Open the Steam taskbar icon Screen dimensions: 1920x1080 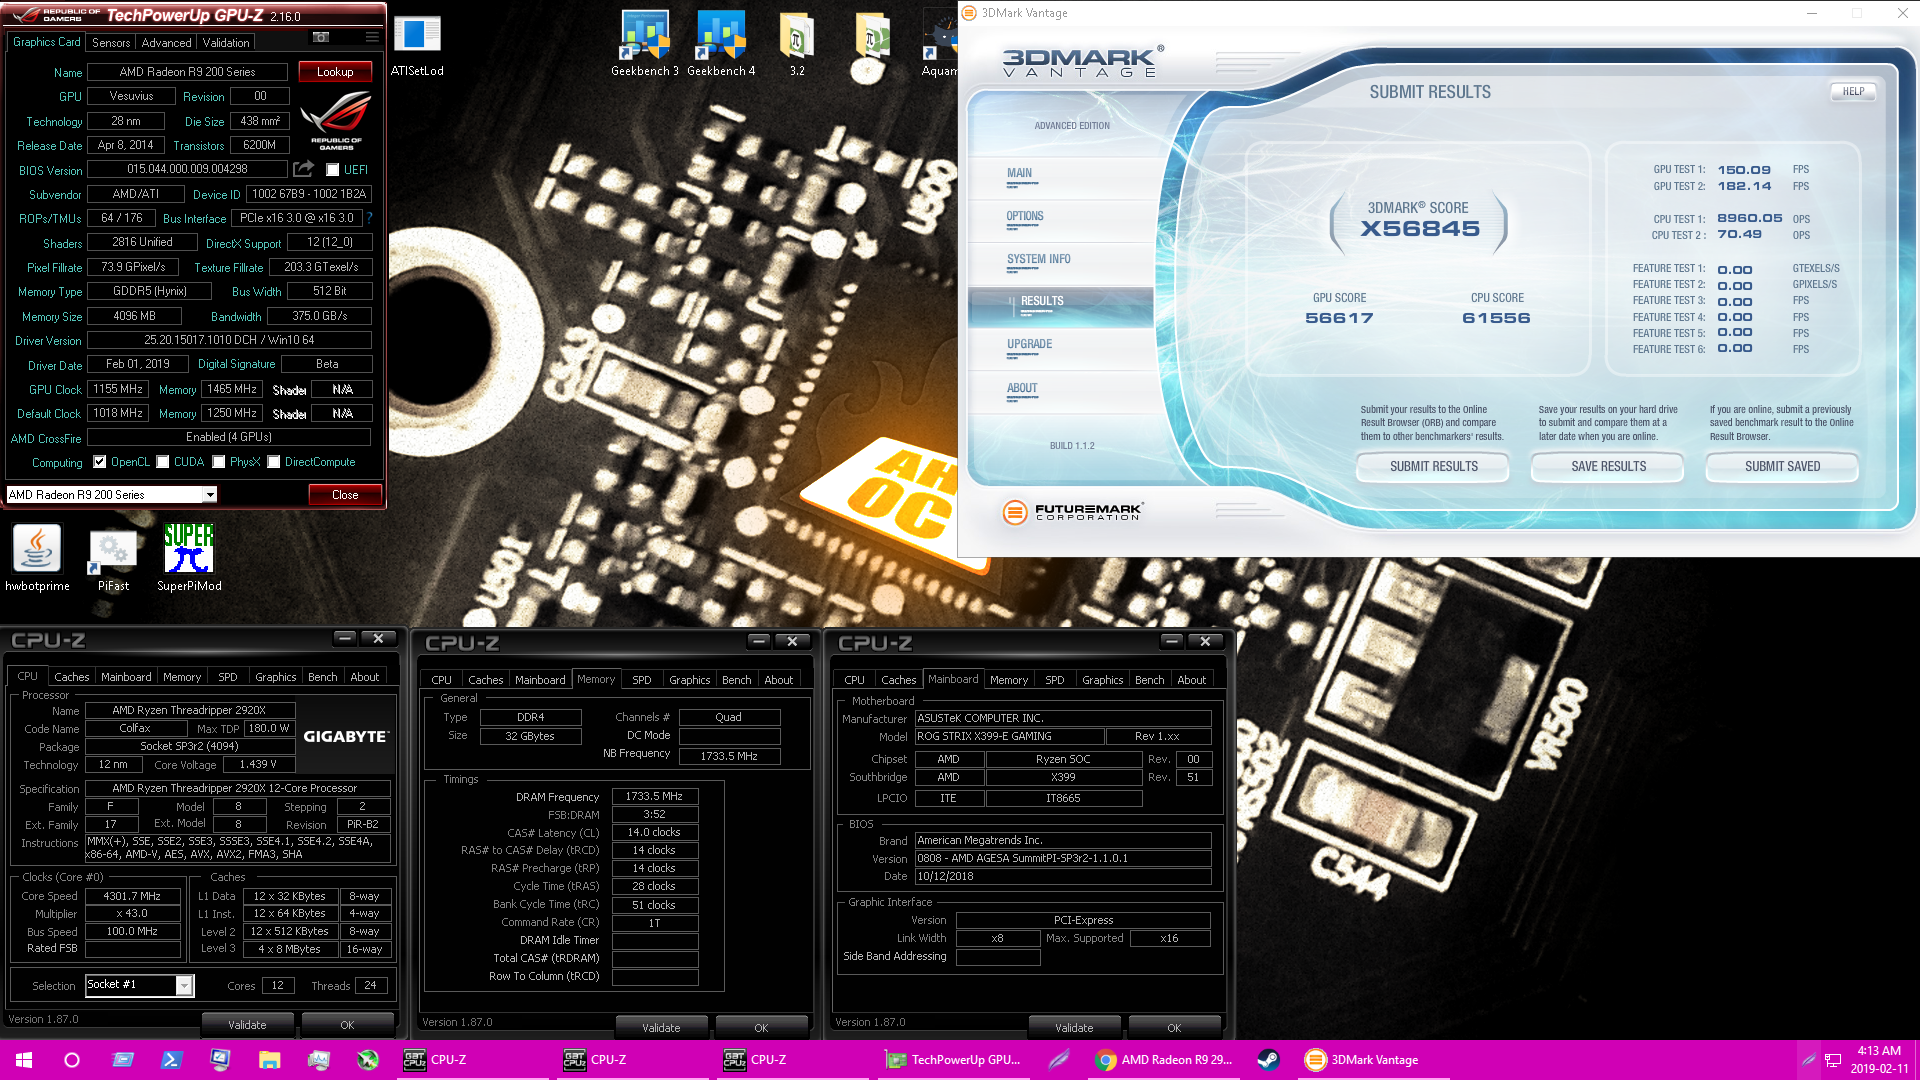[x=1268, y=1060]
